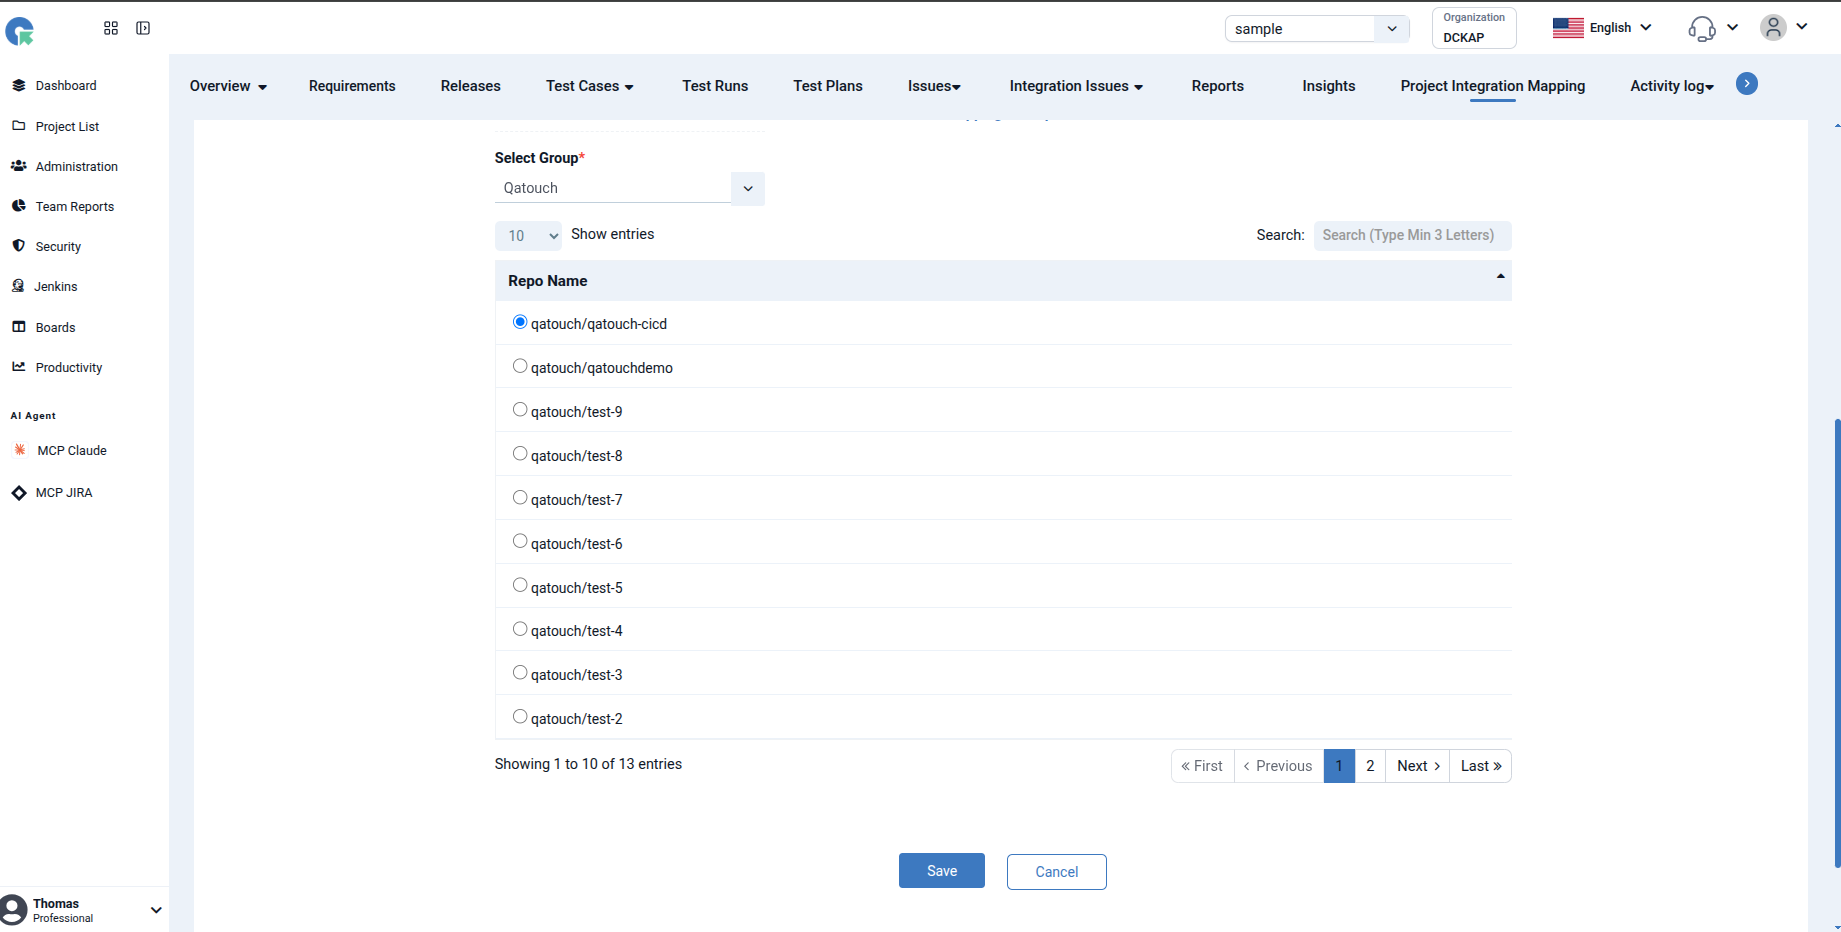Expand the Test Cases menu
The image size is (1841, 932).
click(x=590, y=86)
